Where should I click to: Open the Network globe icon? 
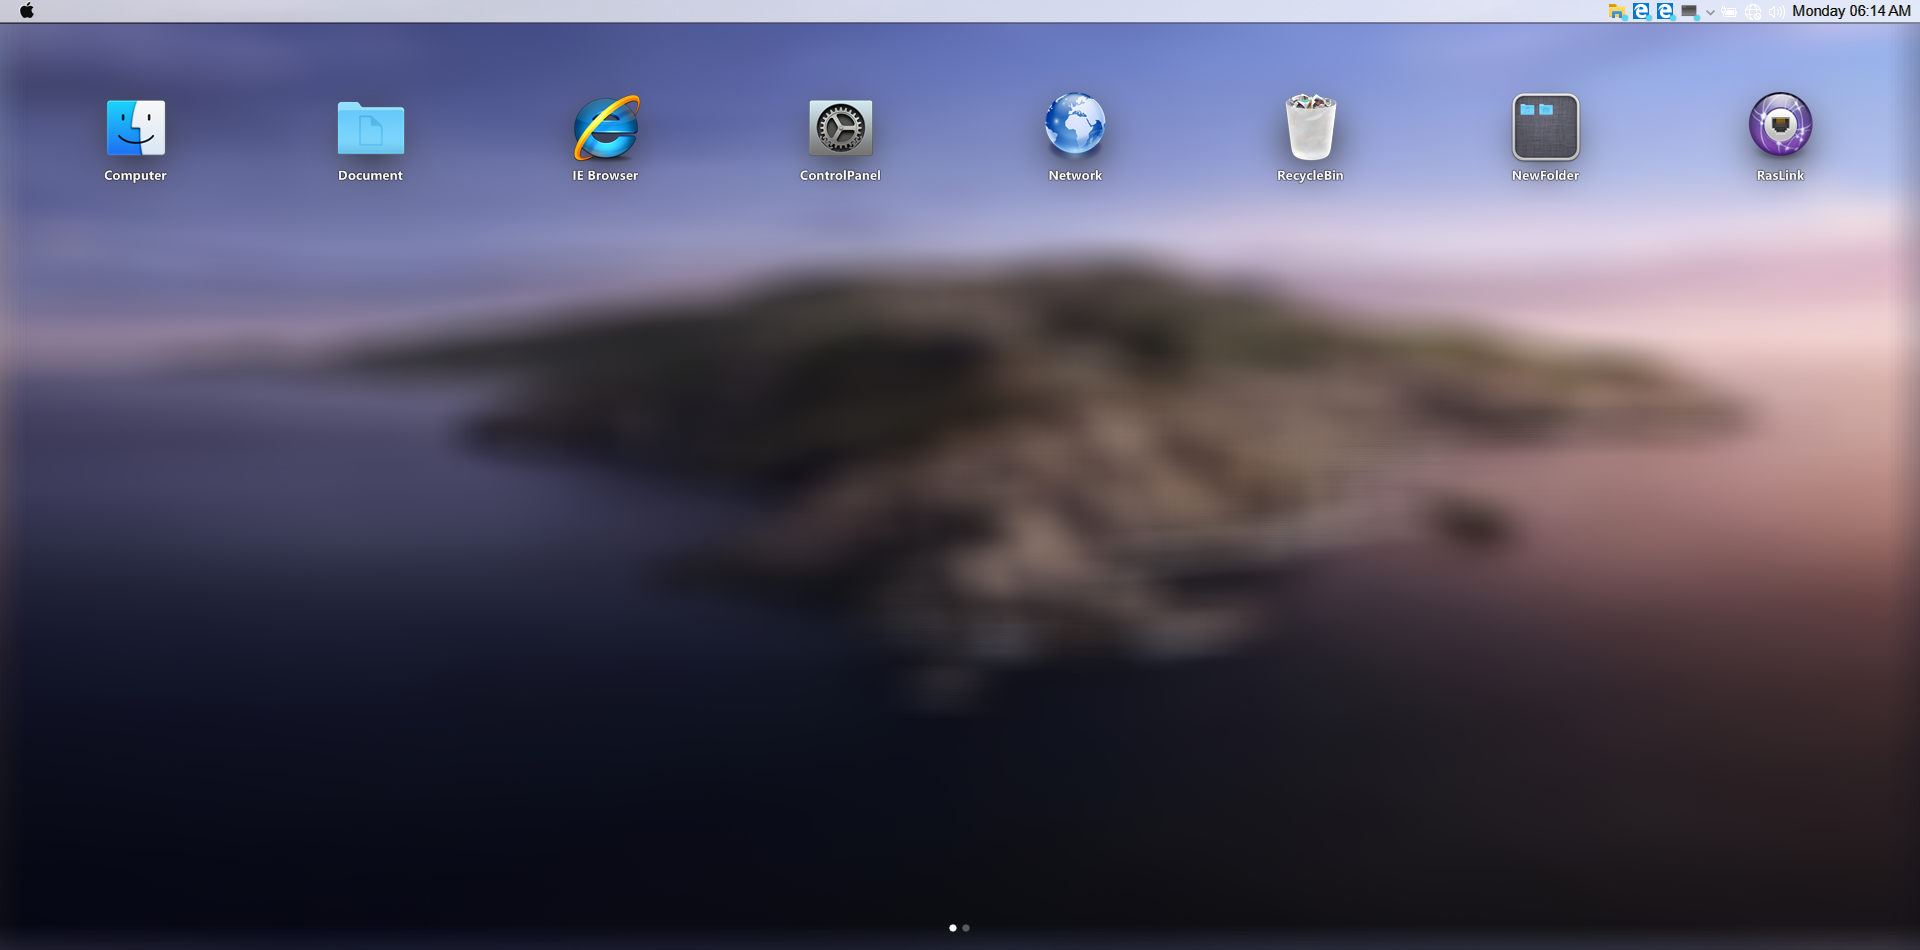tap(1075, 126)
